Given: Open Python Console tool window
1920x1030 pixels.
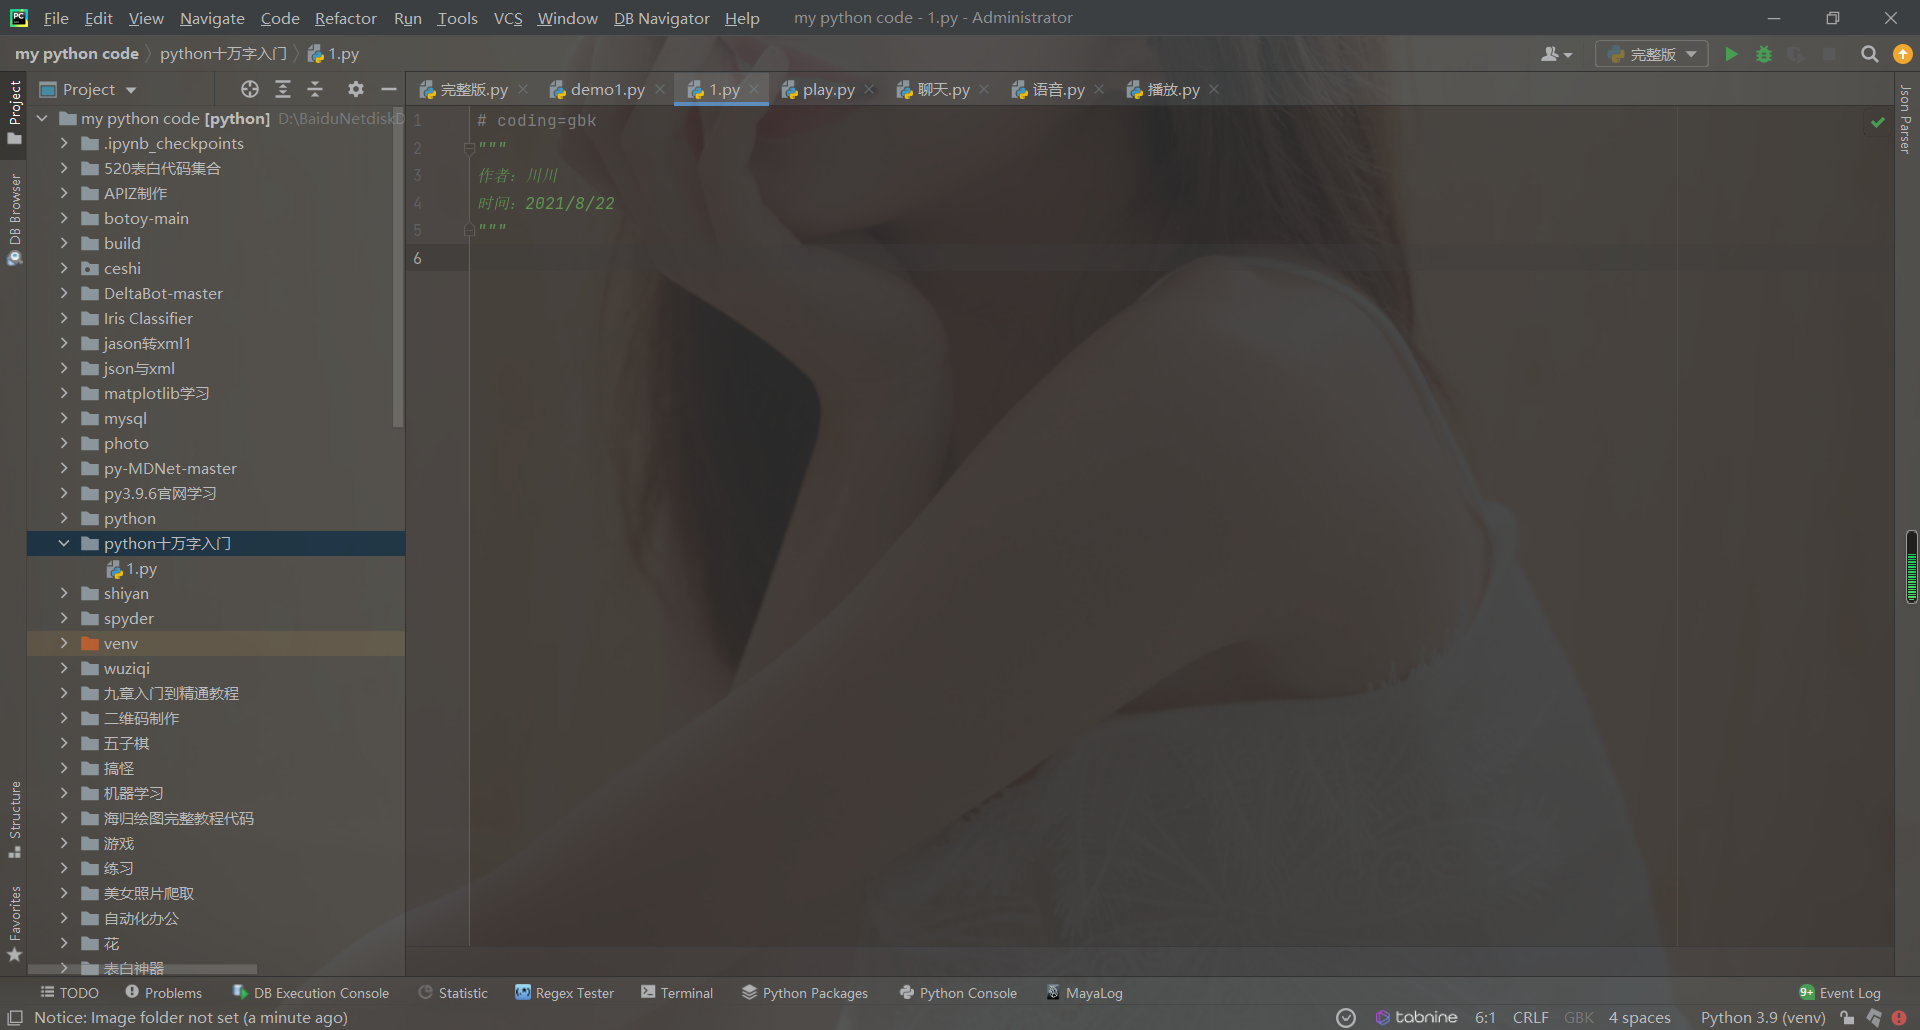Looking at the screenshot, I should pyautogui.click(x=958, y=993).
